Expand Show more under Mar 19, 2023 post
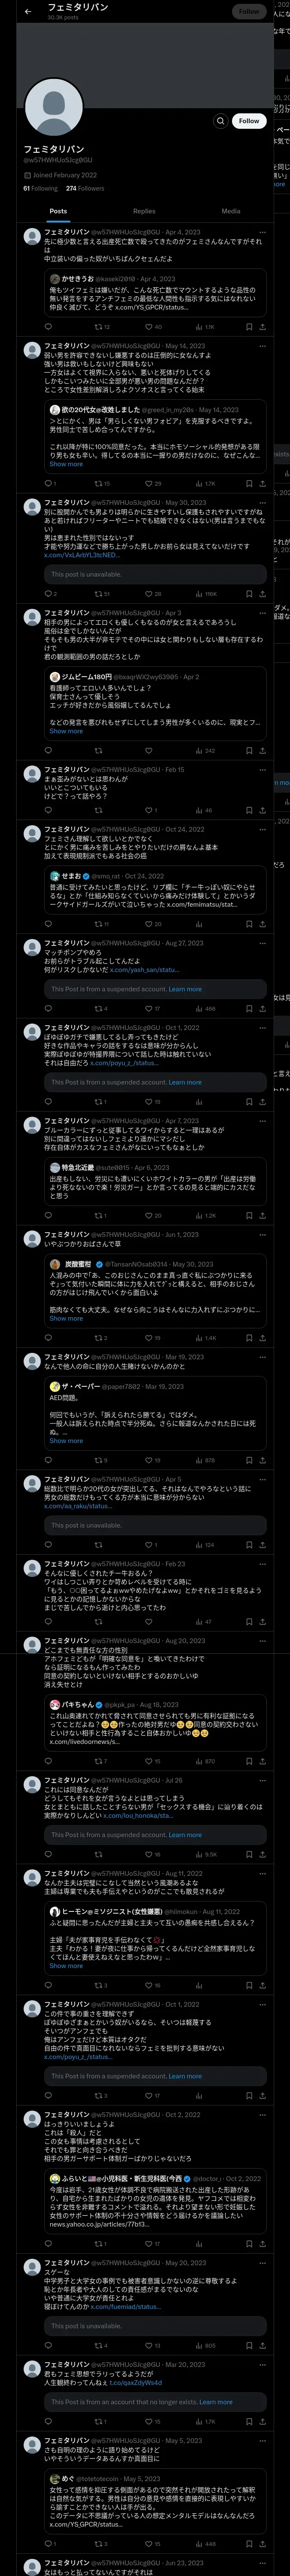290x2576 pixels. point(66,1440)
